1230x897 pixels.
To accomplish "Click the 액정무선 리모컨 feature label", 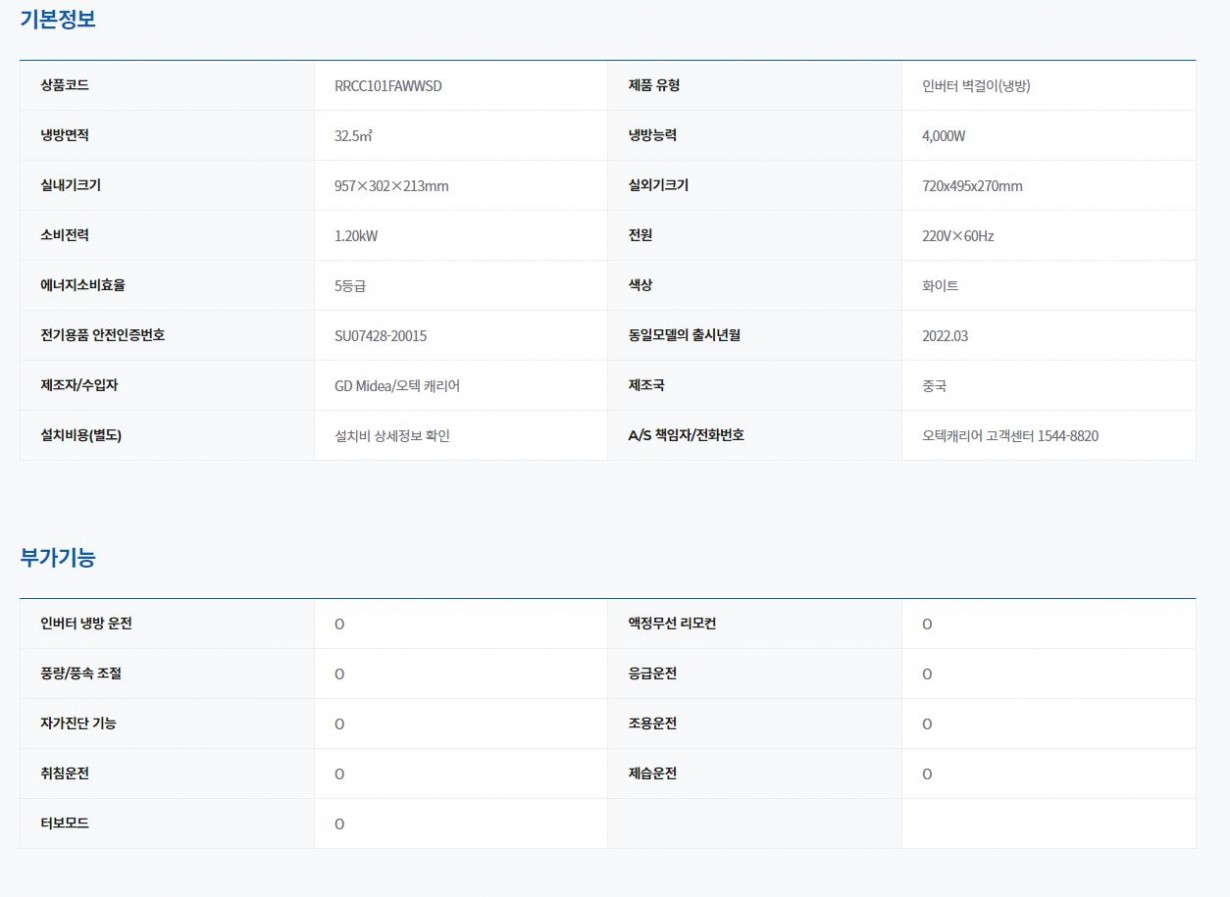I will (x=665, y=624).
